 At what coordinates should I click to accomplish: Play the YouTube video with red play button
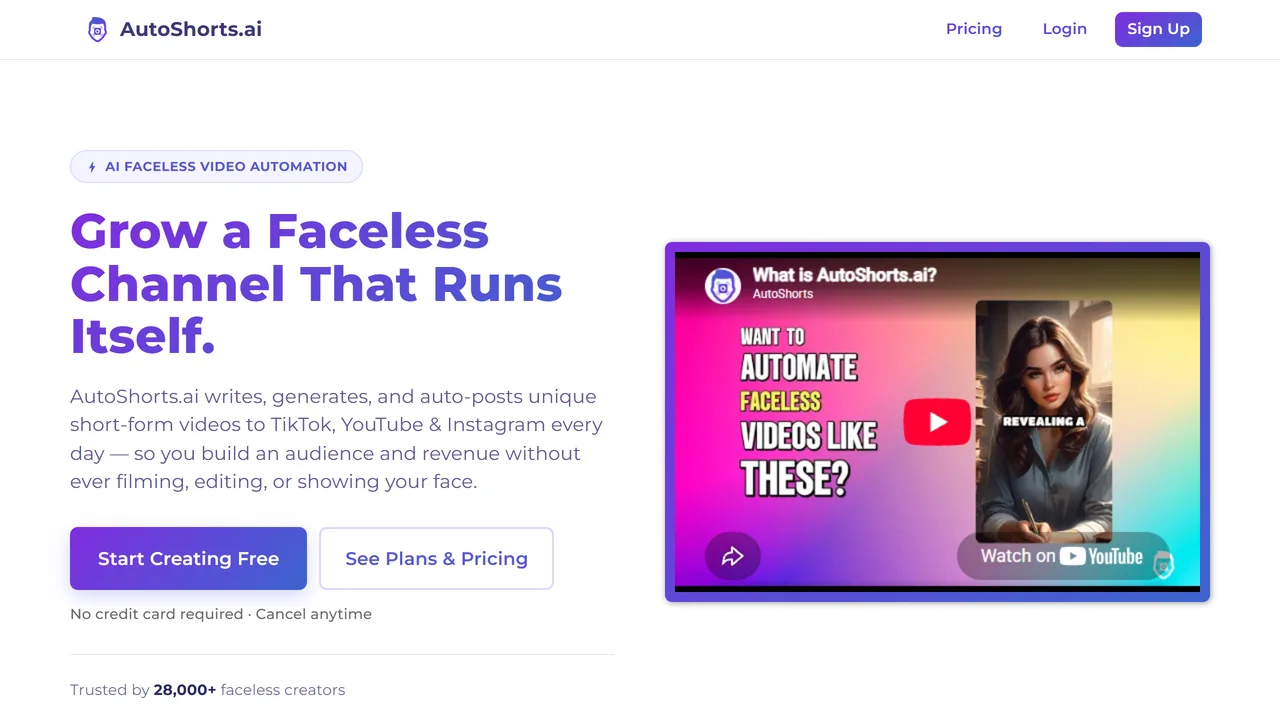tap(937, 422)
